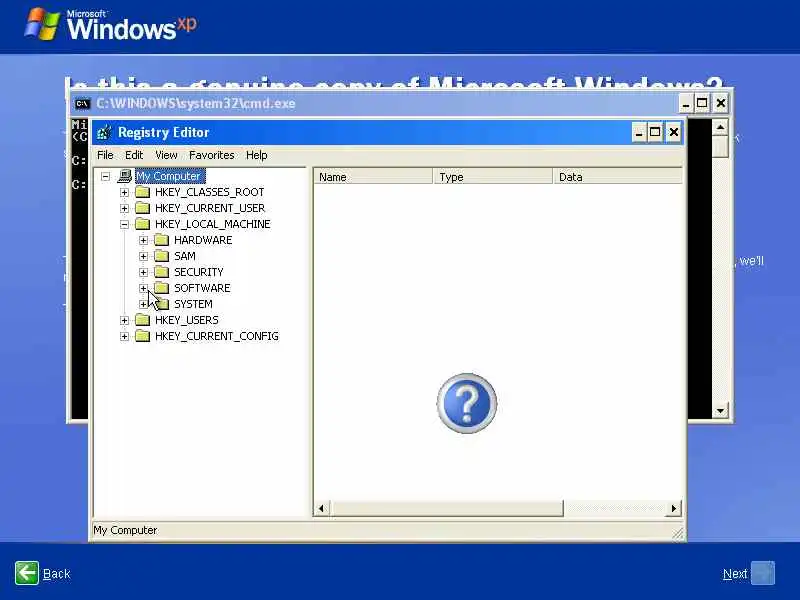
Task: Click the HKEY_LOCAL_MACHINE folder icon
Action: [142, 224]
